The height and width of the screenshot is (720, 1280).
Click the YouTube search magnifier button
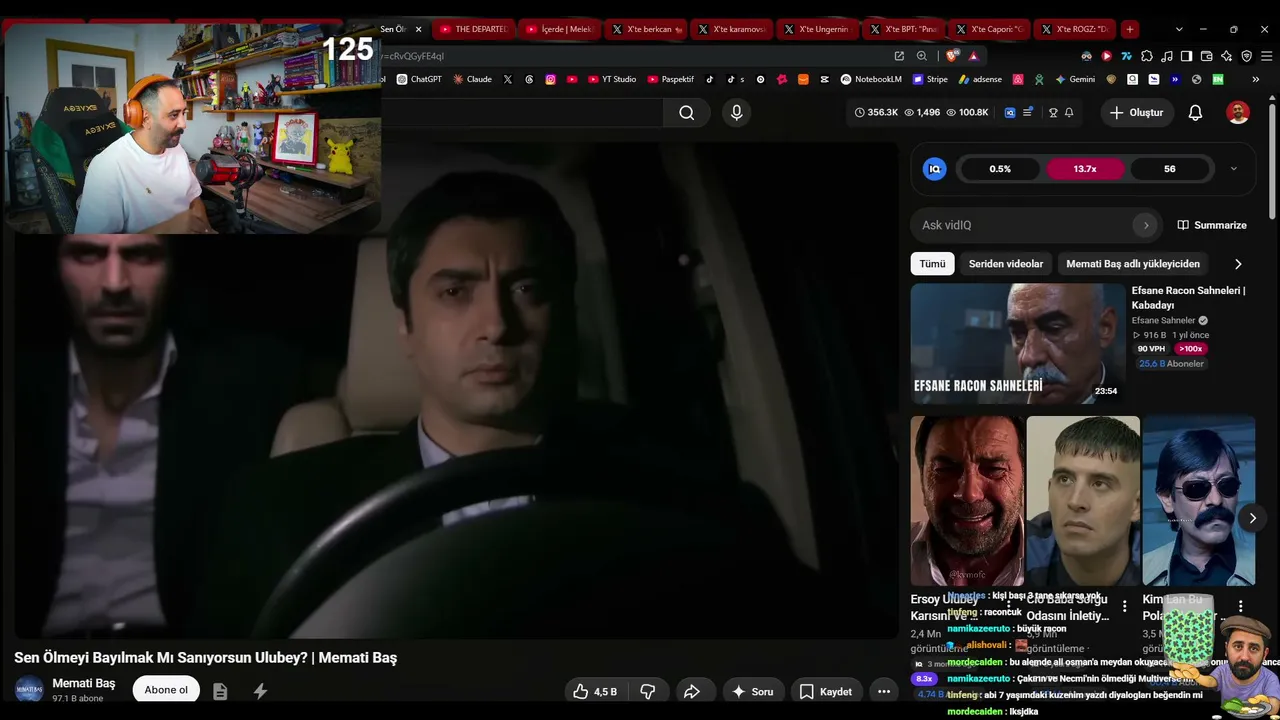coord(686,113)
